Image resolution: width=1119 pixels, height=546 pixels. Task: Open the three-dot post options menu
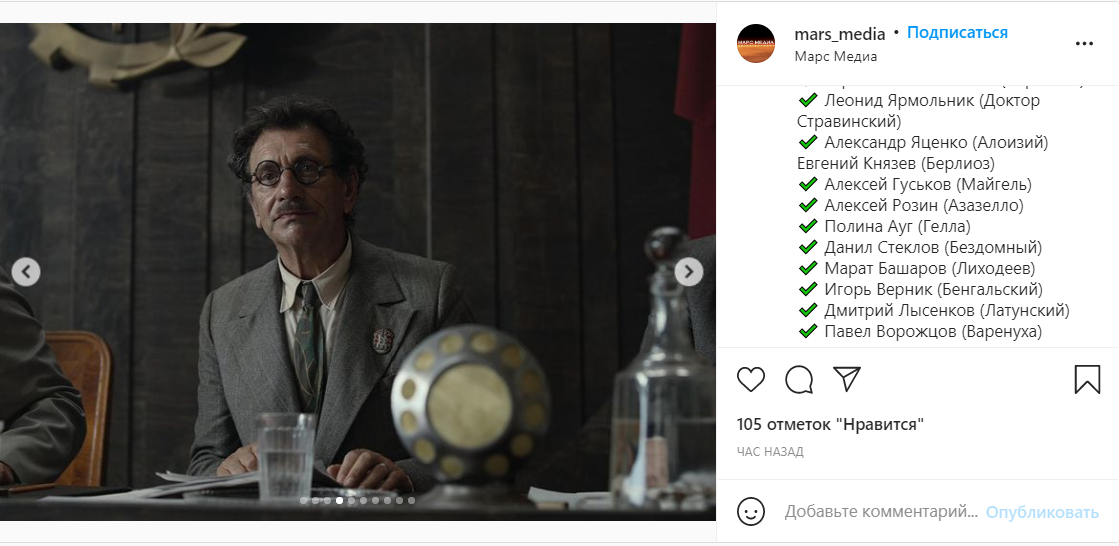(1084, 44)
